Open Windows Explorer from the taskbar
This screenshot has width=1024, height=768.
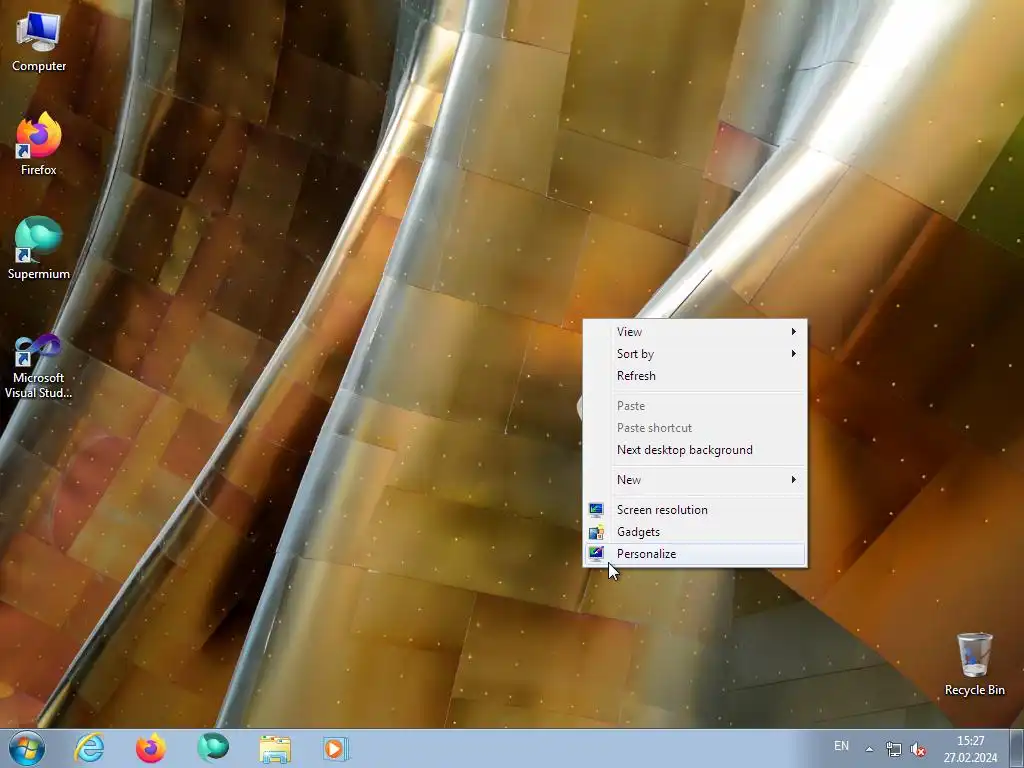pyautogui.click(x=275, y=748)
